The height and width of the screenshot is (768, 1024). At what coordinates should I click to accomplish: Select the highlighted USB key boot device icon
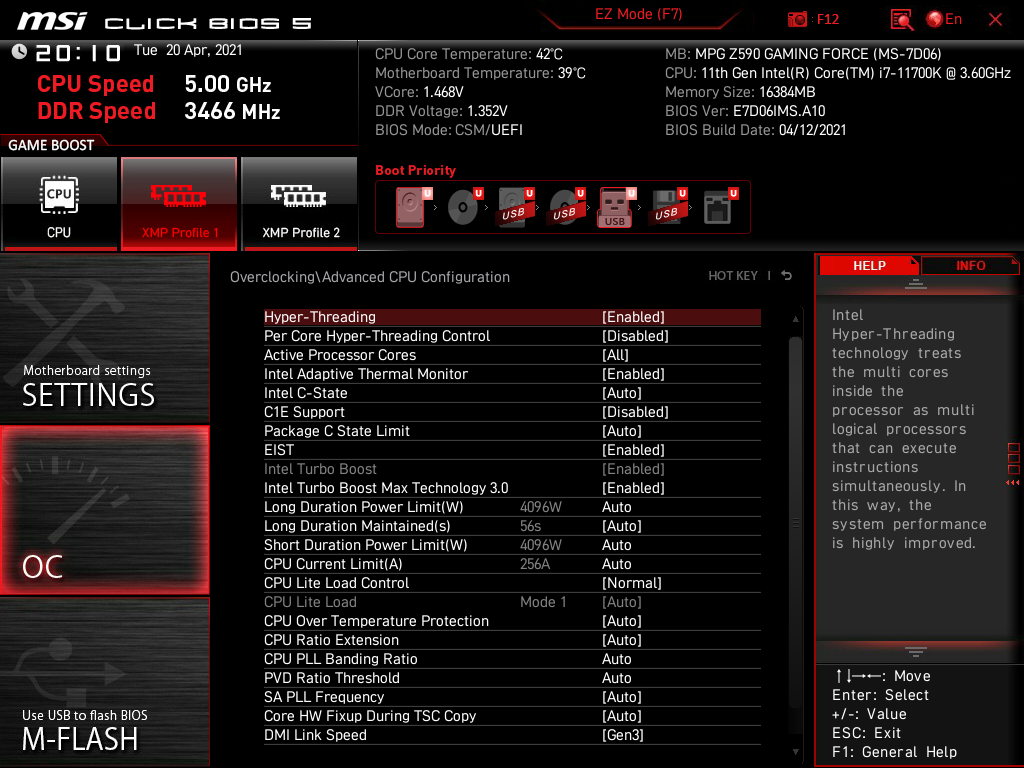click(616, 207)
